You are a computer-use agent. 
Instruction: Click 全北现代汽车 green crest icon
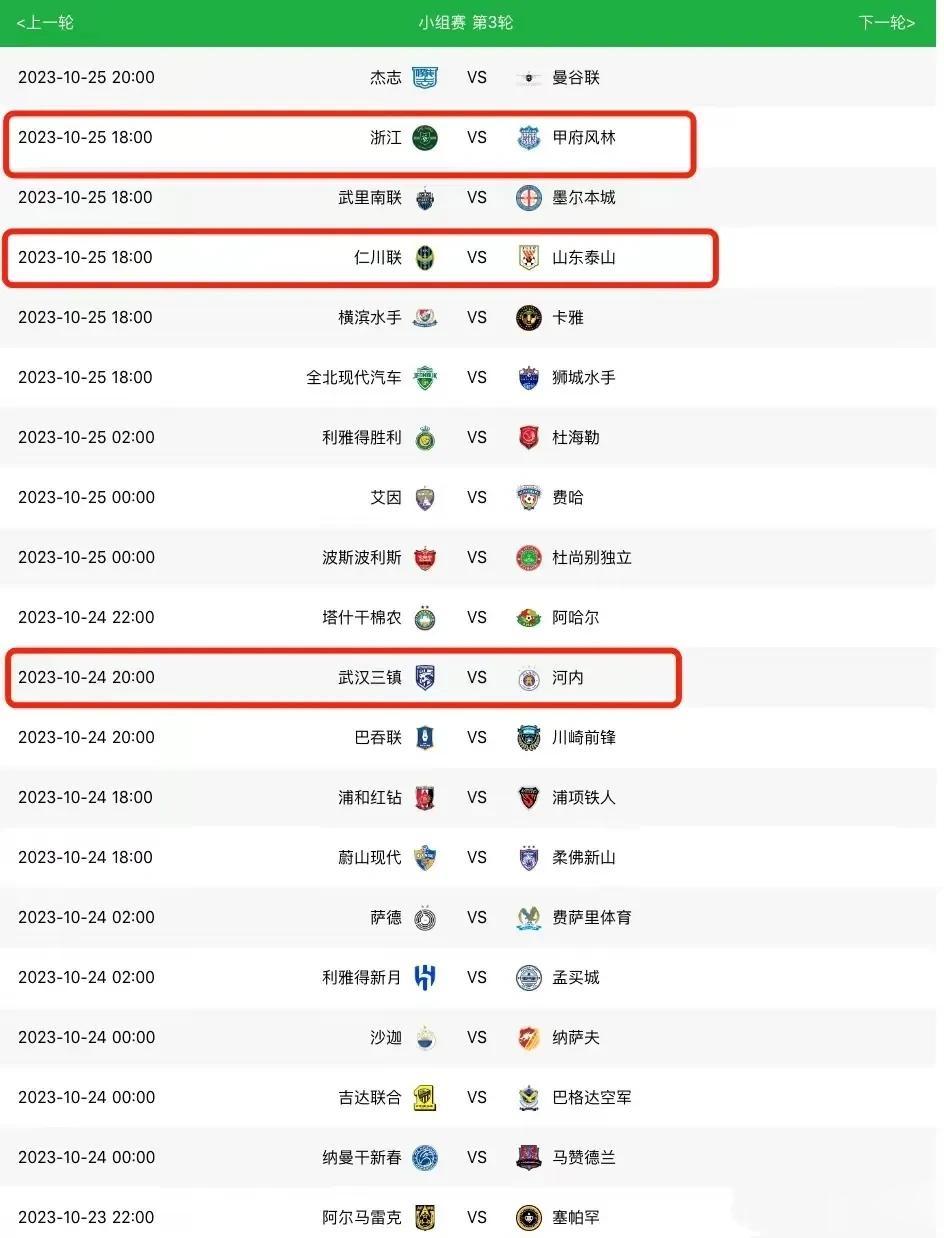pyautogui.click(x=425, y=377)
